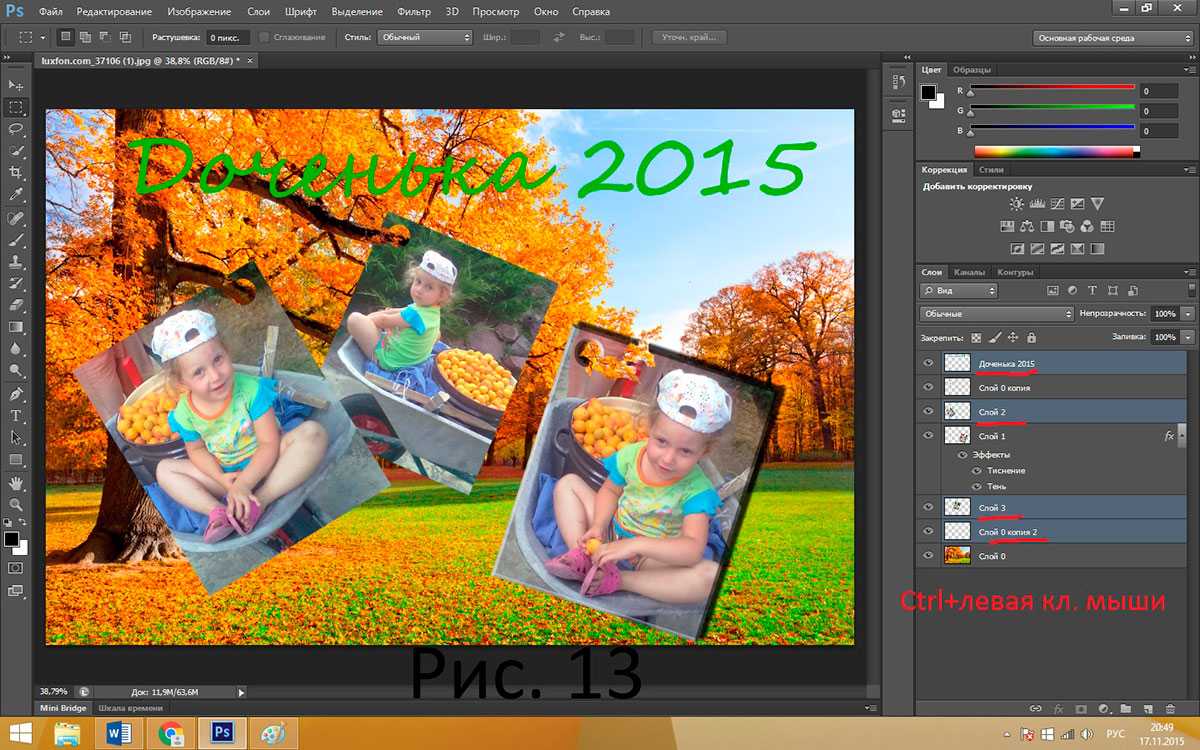
Task: Open the Обычные blend mode dropdown
Action: (996, 314)
